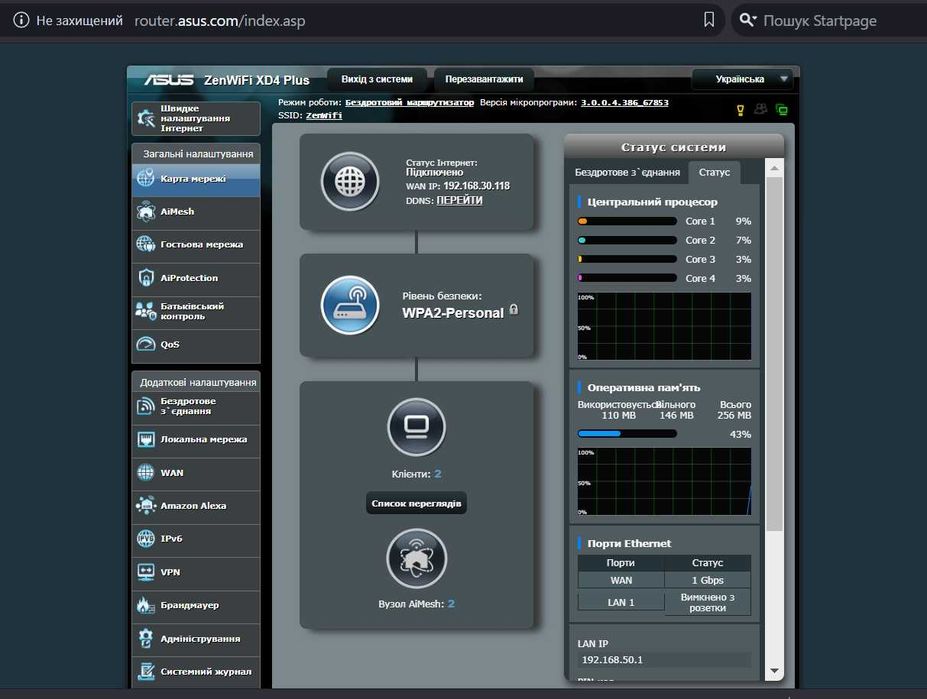Click the AiMesh node icon
The height and width of the screenshot is (699, 927).
click(416, 558)
